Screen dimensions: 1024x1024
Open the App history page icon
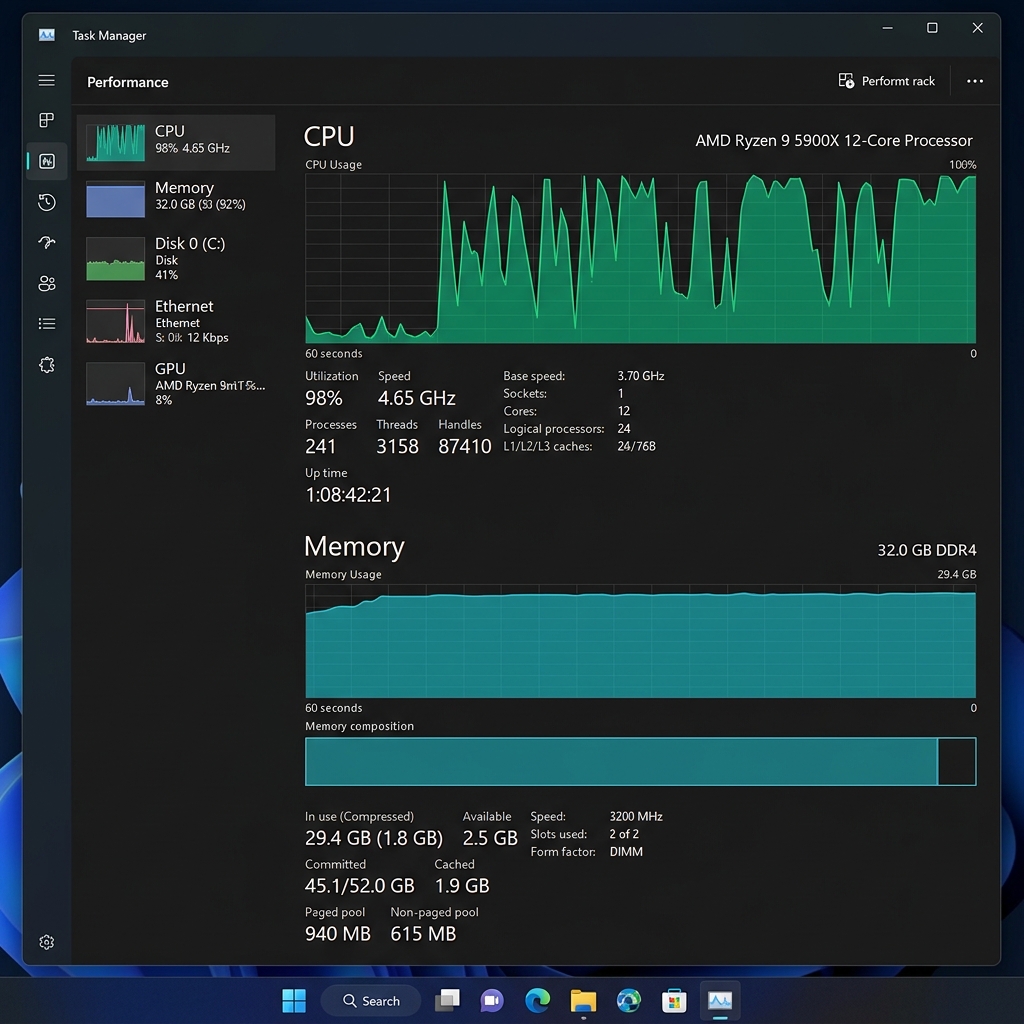tap(46, 202)
